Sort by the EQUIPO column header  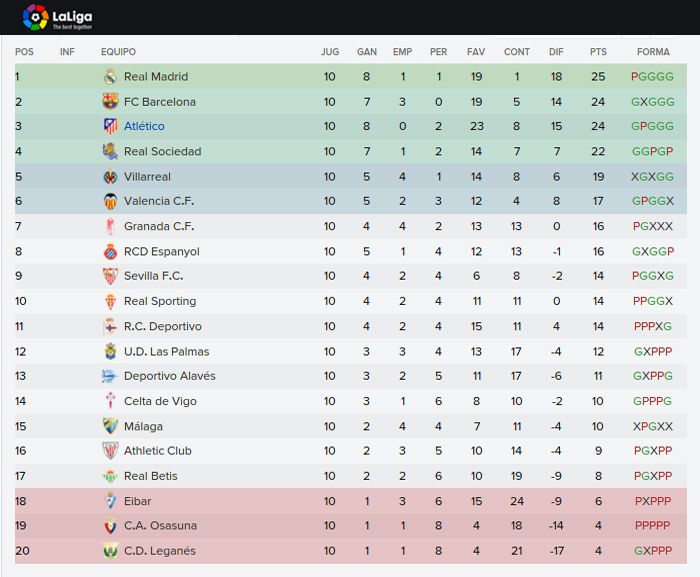[x=118, y=52]
